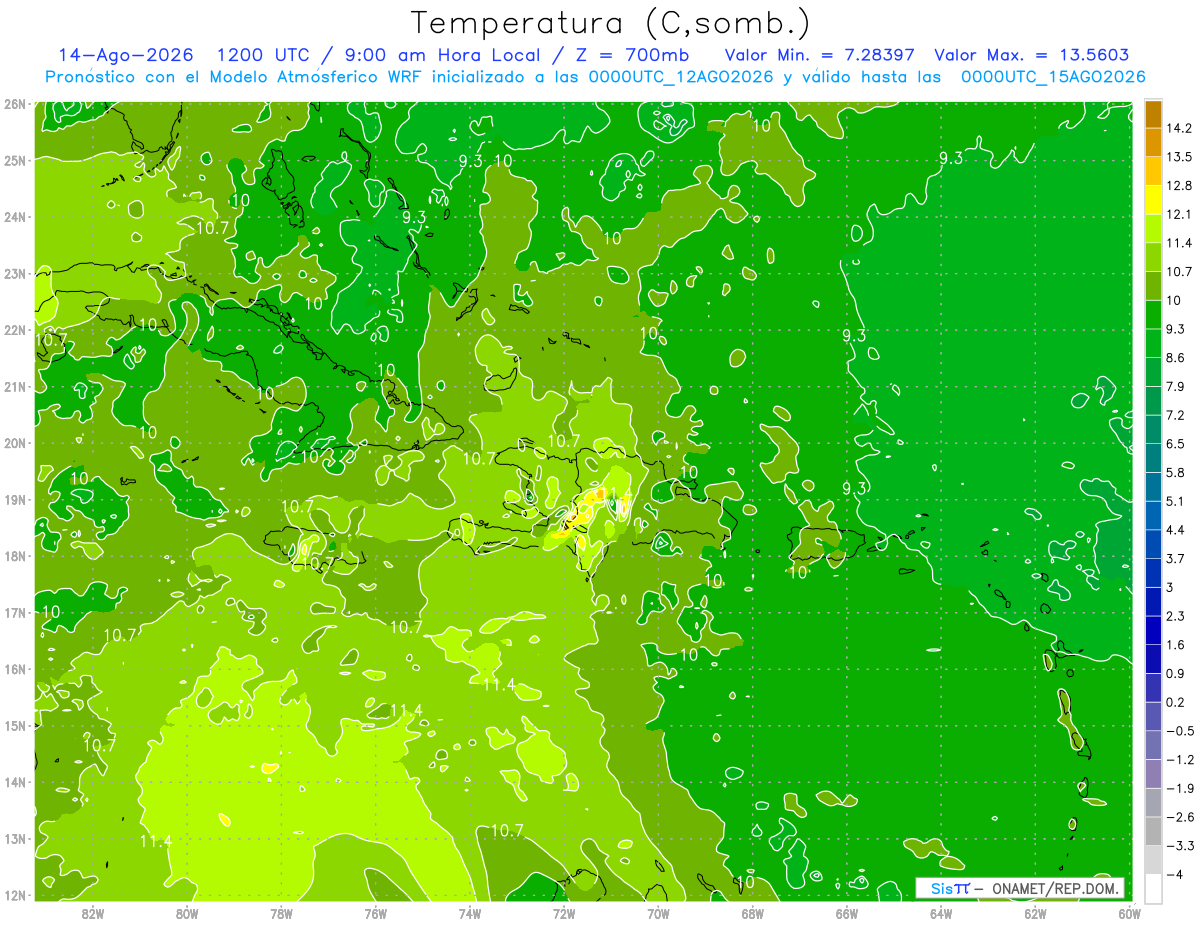Click the 26N latitude axis label

point(14,104)
